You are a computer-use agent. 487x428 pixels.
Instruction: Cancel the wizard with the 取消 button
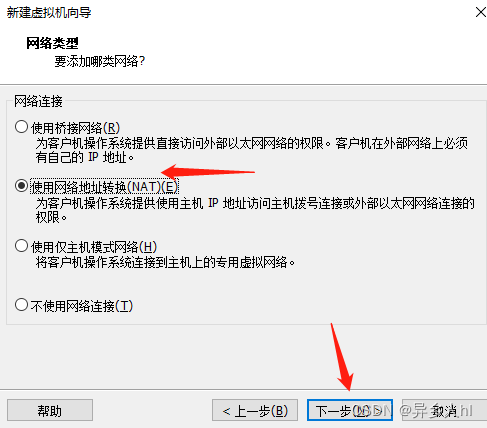(x=444, y=410)
